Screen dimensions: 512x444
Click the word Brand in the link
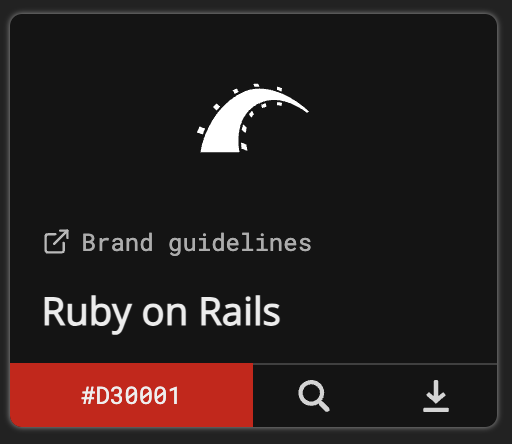tap(117, 242)
